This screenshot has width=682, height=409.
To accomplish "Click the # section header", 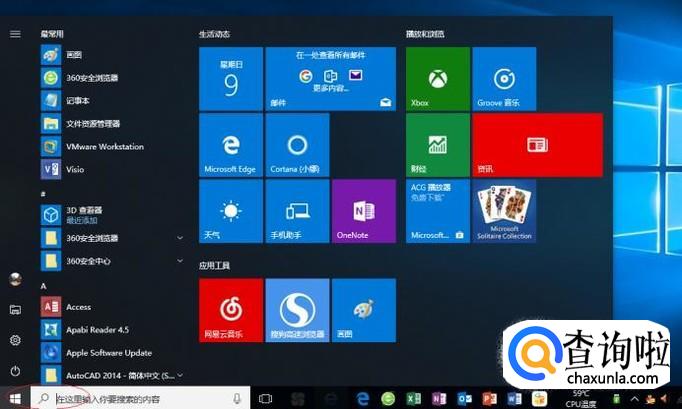I will tap(43, 194).
